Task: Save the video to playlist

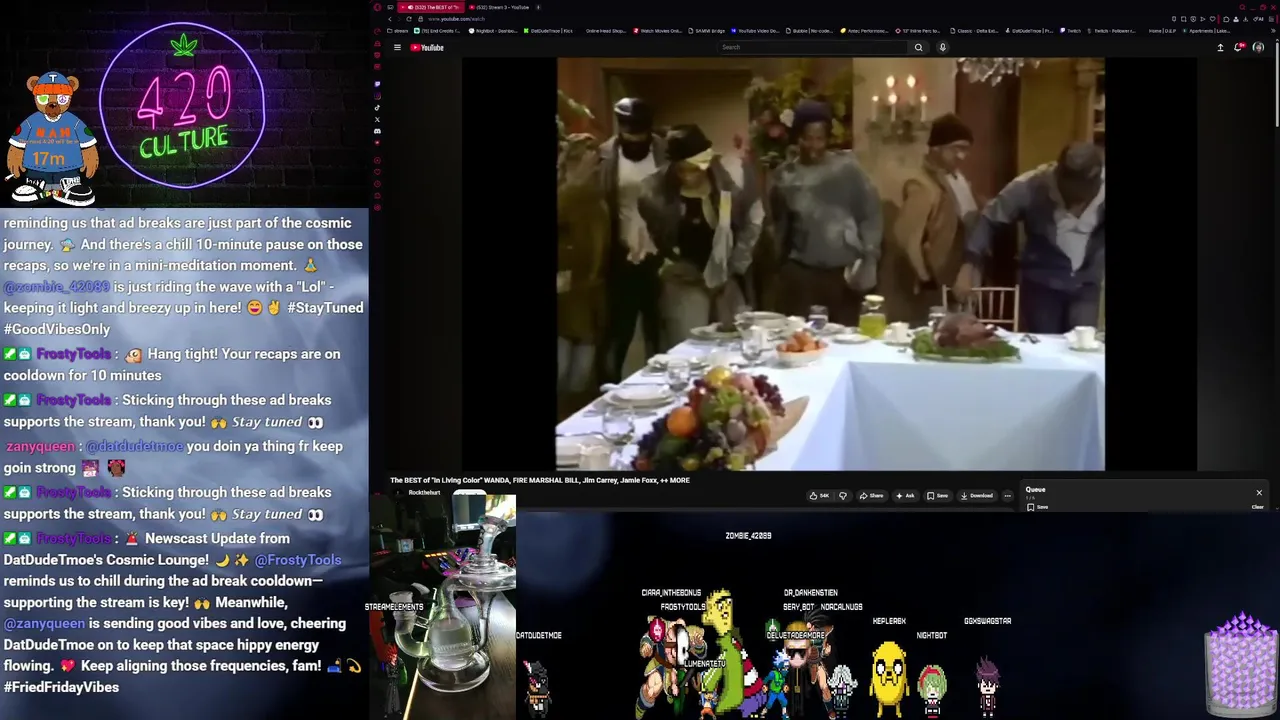Action: (x=937, y=495)
